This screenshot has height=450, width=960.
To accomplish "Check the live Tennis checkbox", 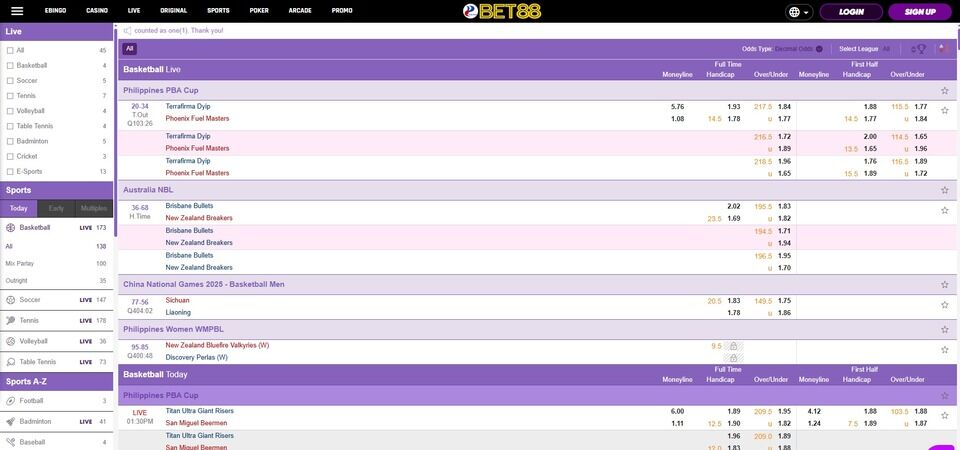I will [10, 96].
